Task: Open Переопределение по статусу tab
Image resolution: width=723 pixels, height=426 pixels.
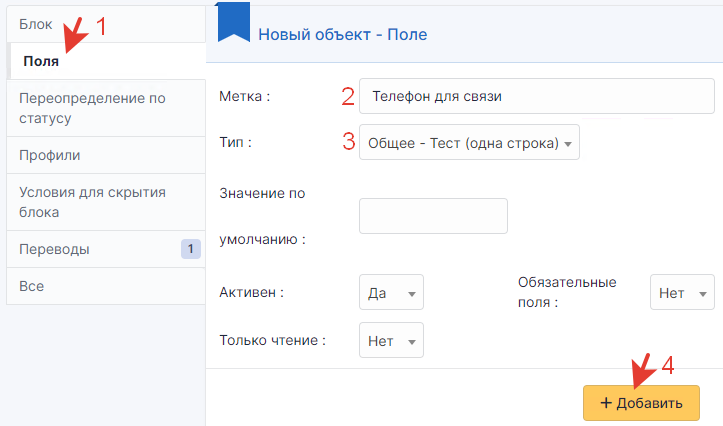Action: (x=106, y=108)
